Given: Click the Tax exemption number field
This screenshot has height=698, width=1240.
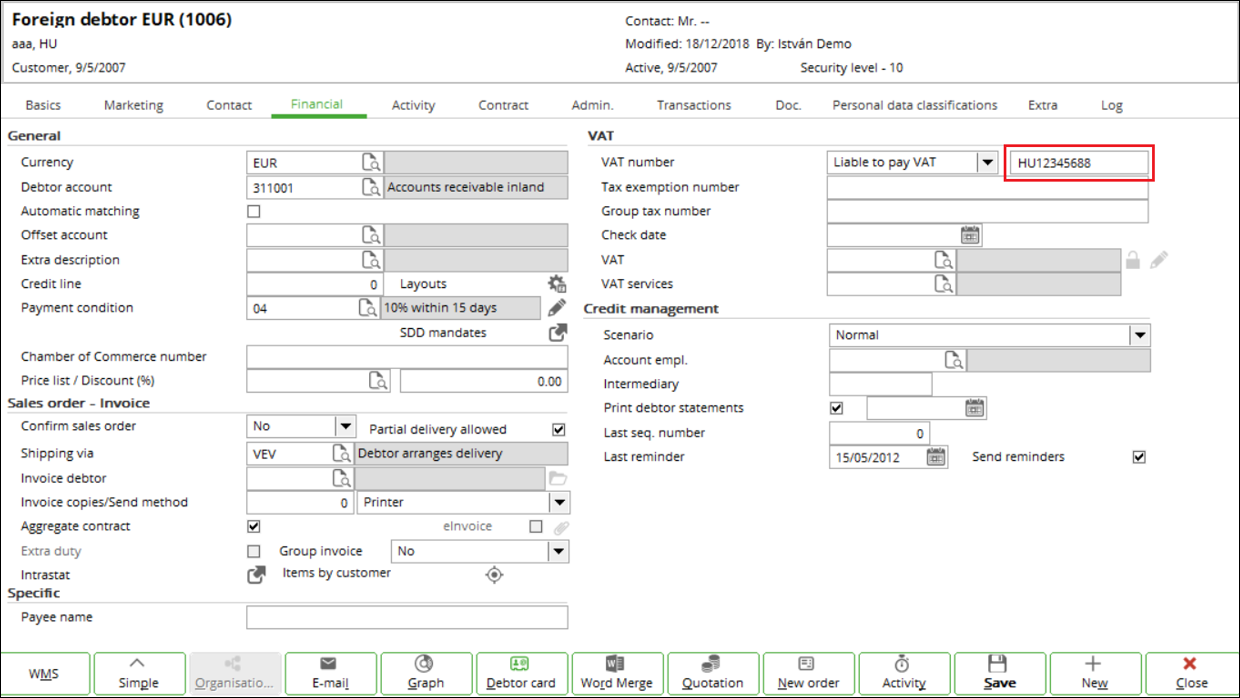Looking at the screenshot, I should 988,187.
